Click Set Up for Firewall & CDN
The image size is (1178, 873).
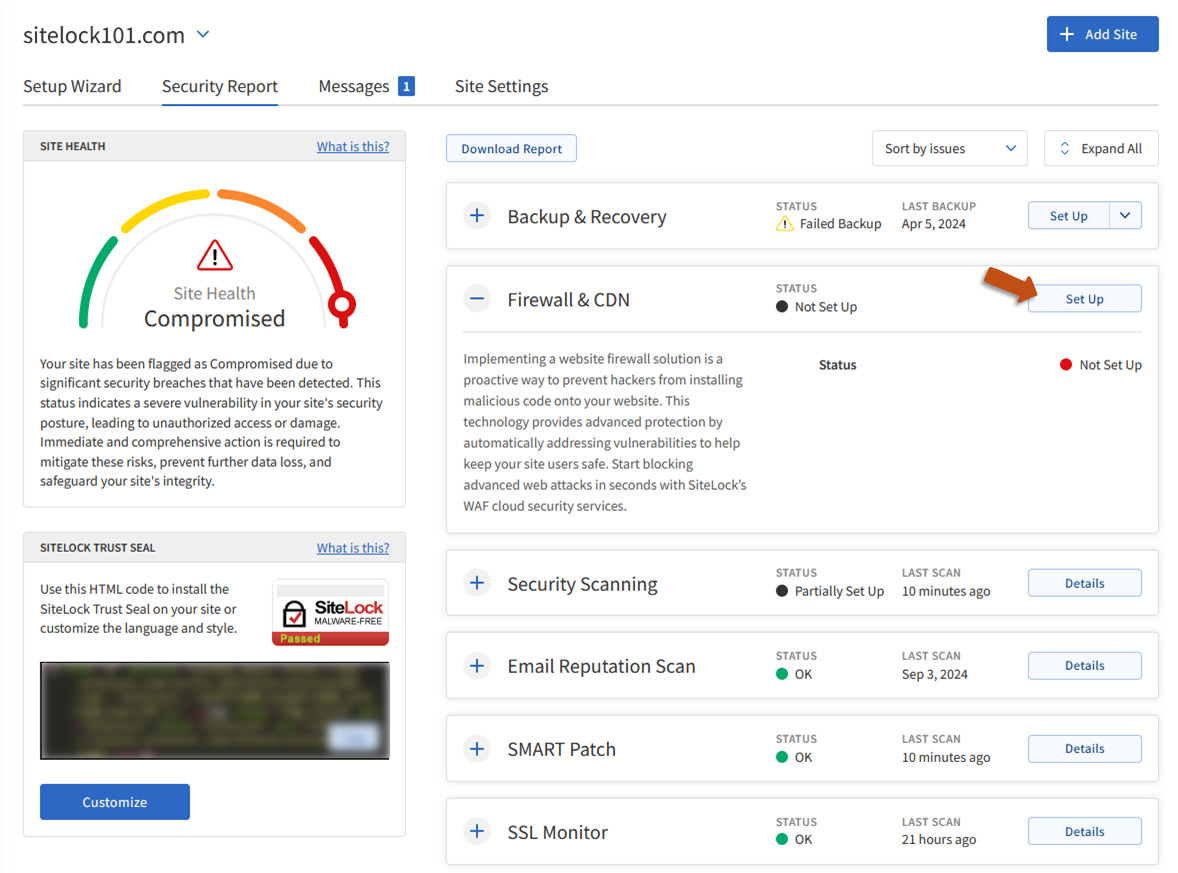tap(1084, 299)
